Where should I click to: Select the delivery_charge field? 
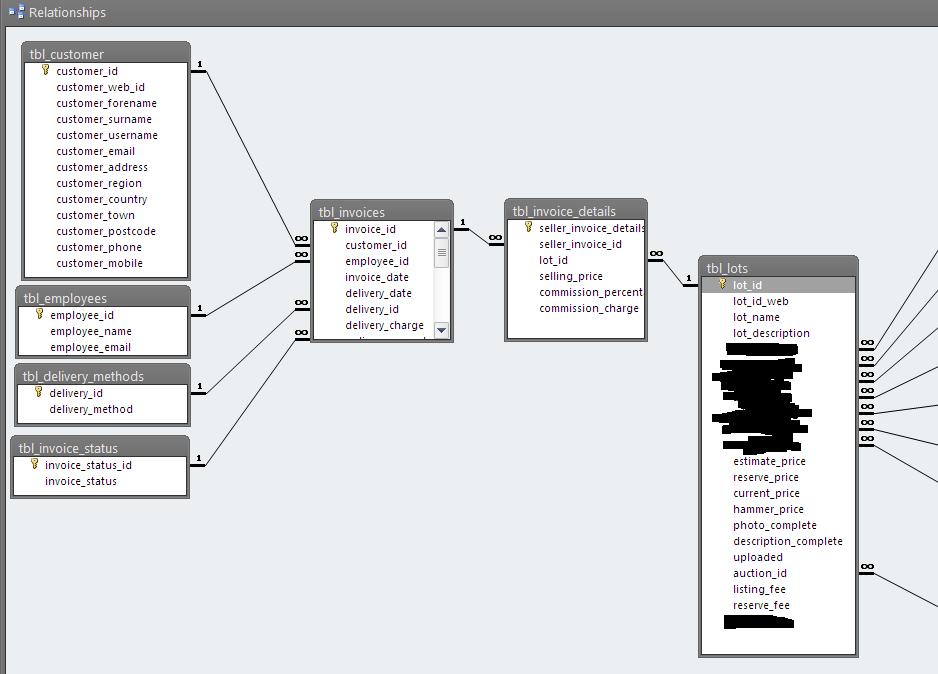click(384, 325)
